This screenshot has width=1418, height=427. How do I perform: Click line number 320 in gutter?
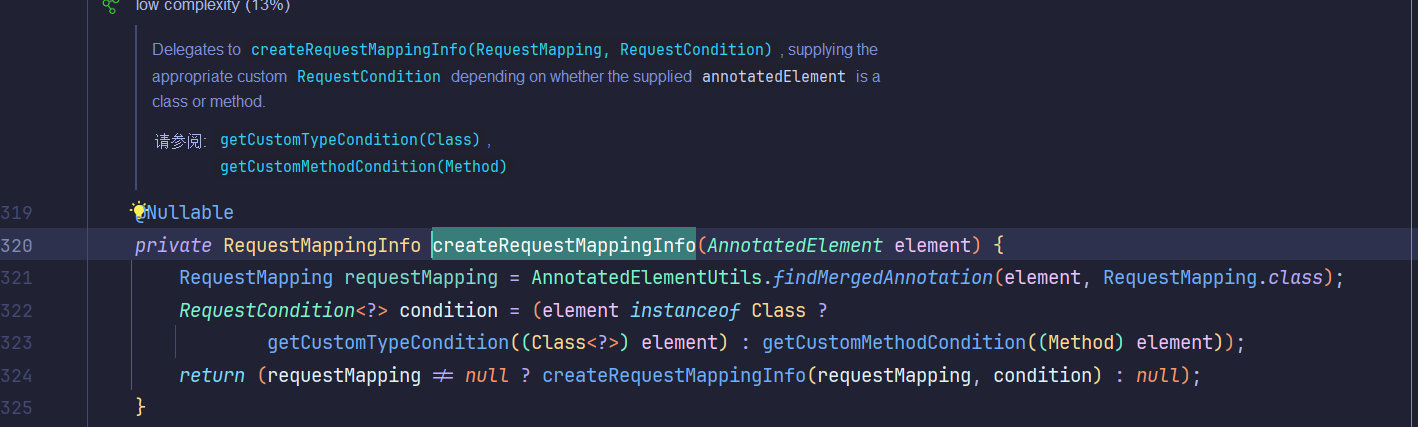click(x=17, y=245)
